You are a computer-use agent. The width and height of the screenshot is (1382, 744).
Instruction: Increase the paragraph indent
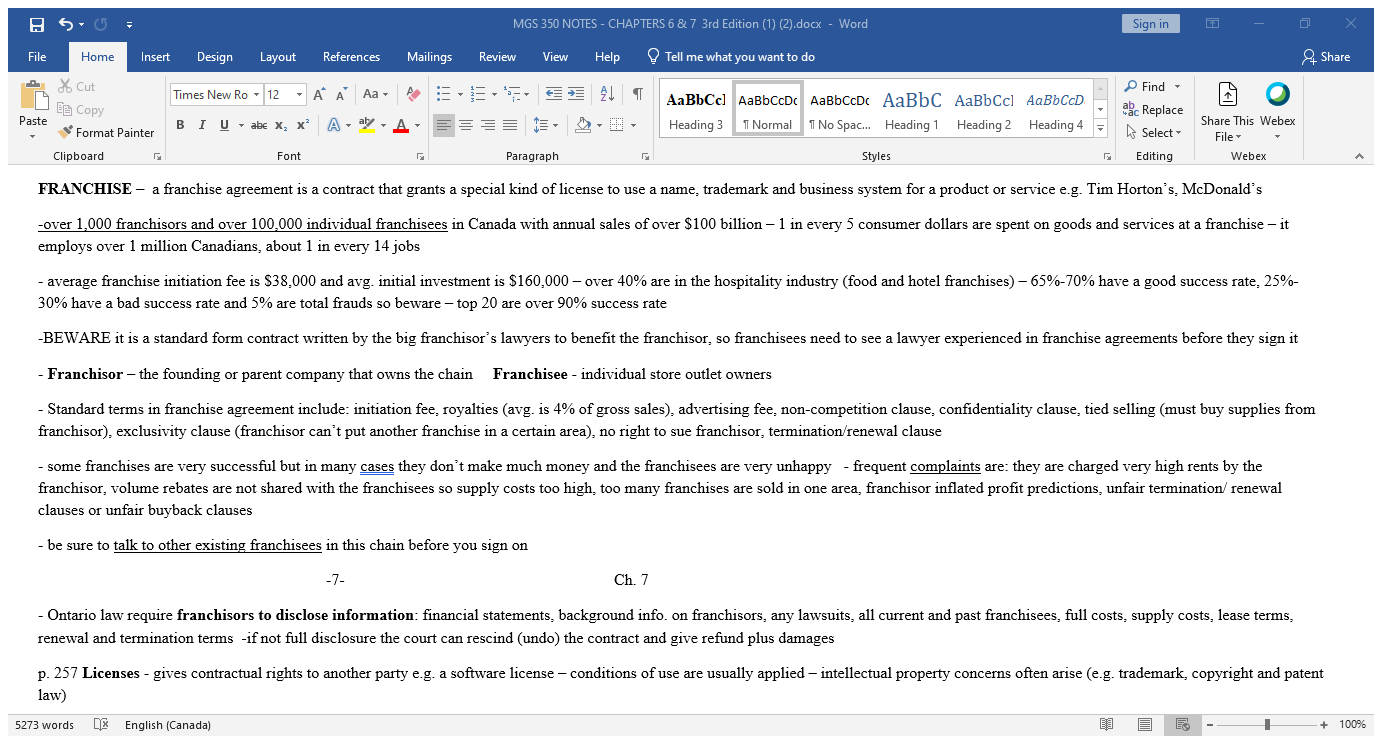coord(576,94)
